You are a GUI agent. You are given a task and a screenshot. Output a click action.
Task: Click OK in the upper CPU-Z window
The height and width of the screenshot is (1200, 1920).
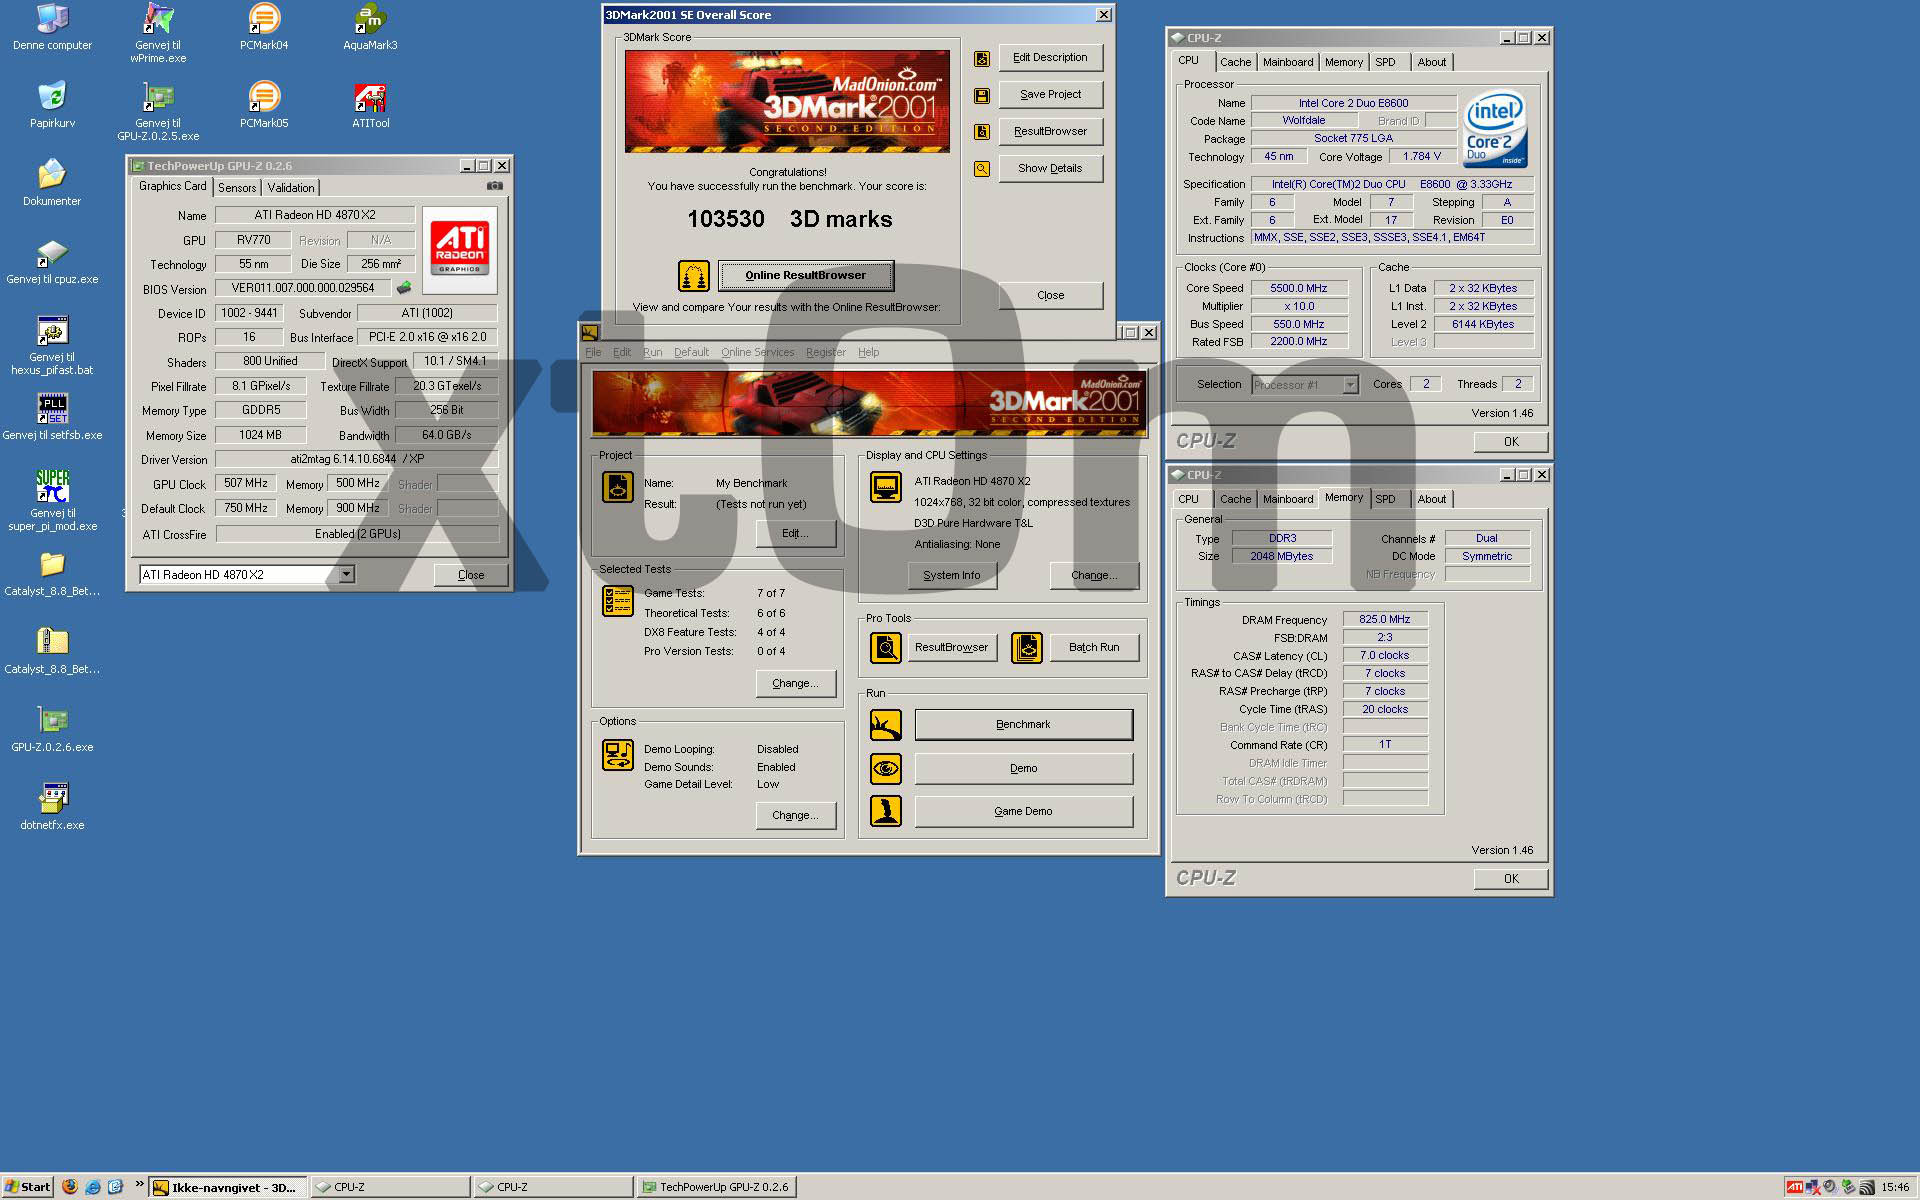1511,441
